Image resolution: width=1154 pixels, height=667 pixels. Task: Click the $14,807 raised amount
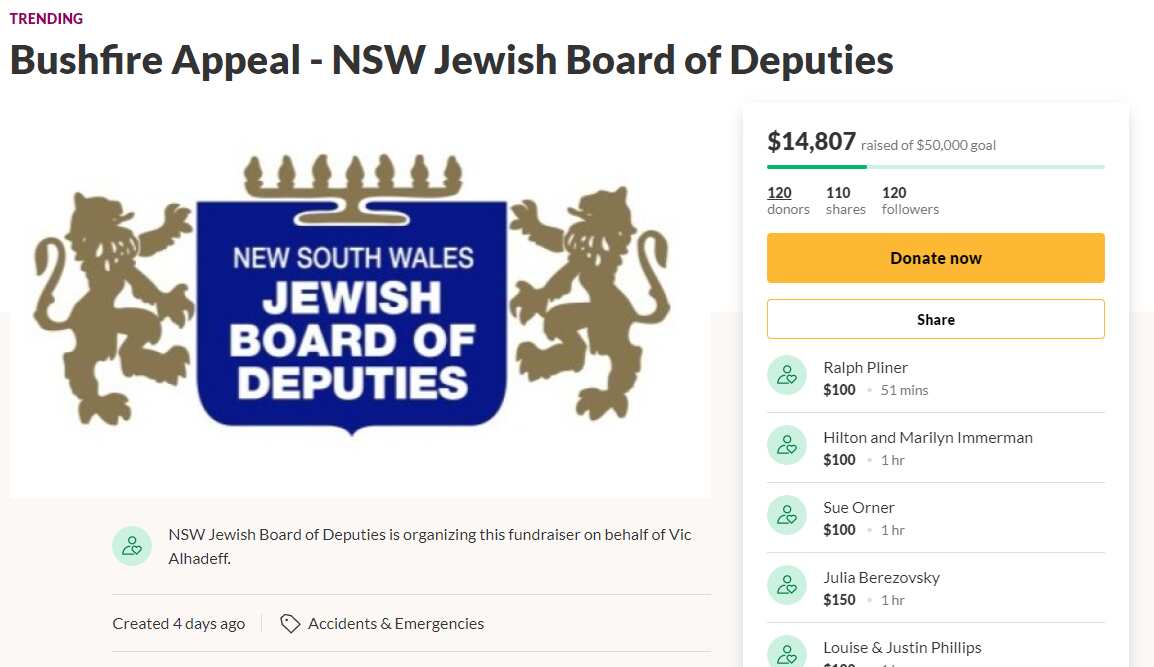click(x=811, y=142)
